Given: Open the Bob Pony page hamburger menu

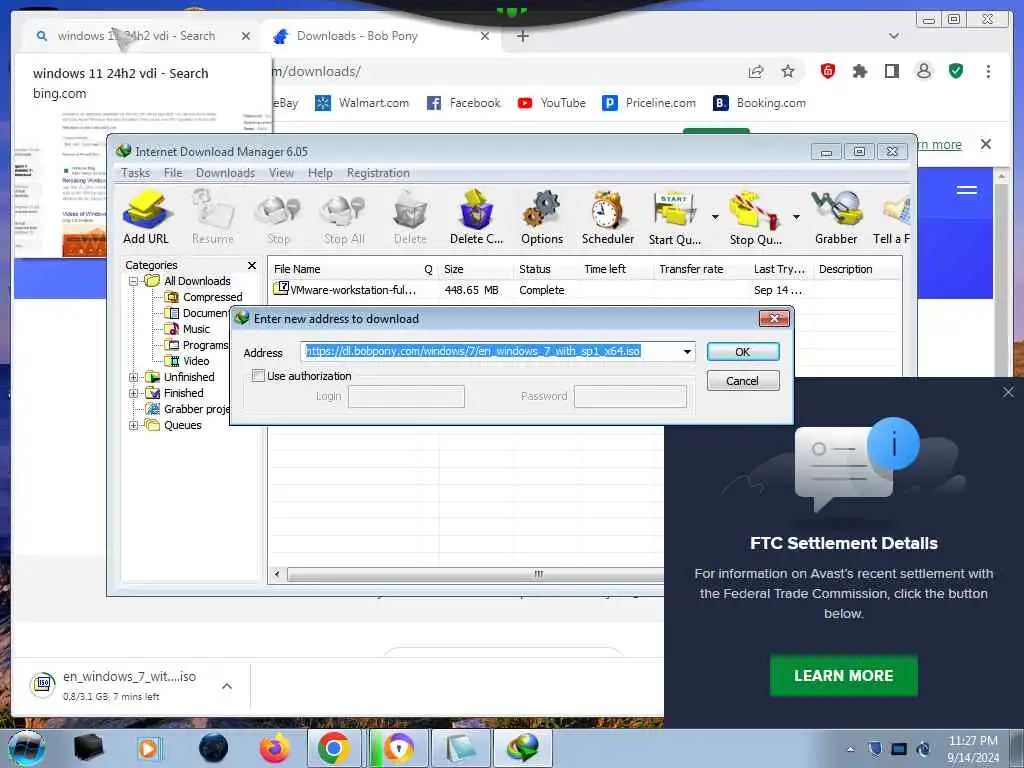Looking at the screenshot, I should 967,190.
